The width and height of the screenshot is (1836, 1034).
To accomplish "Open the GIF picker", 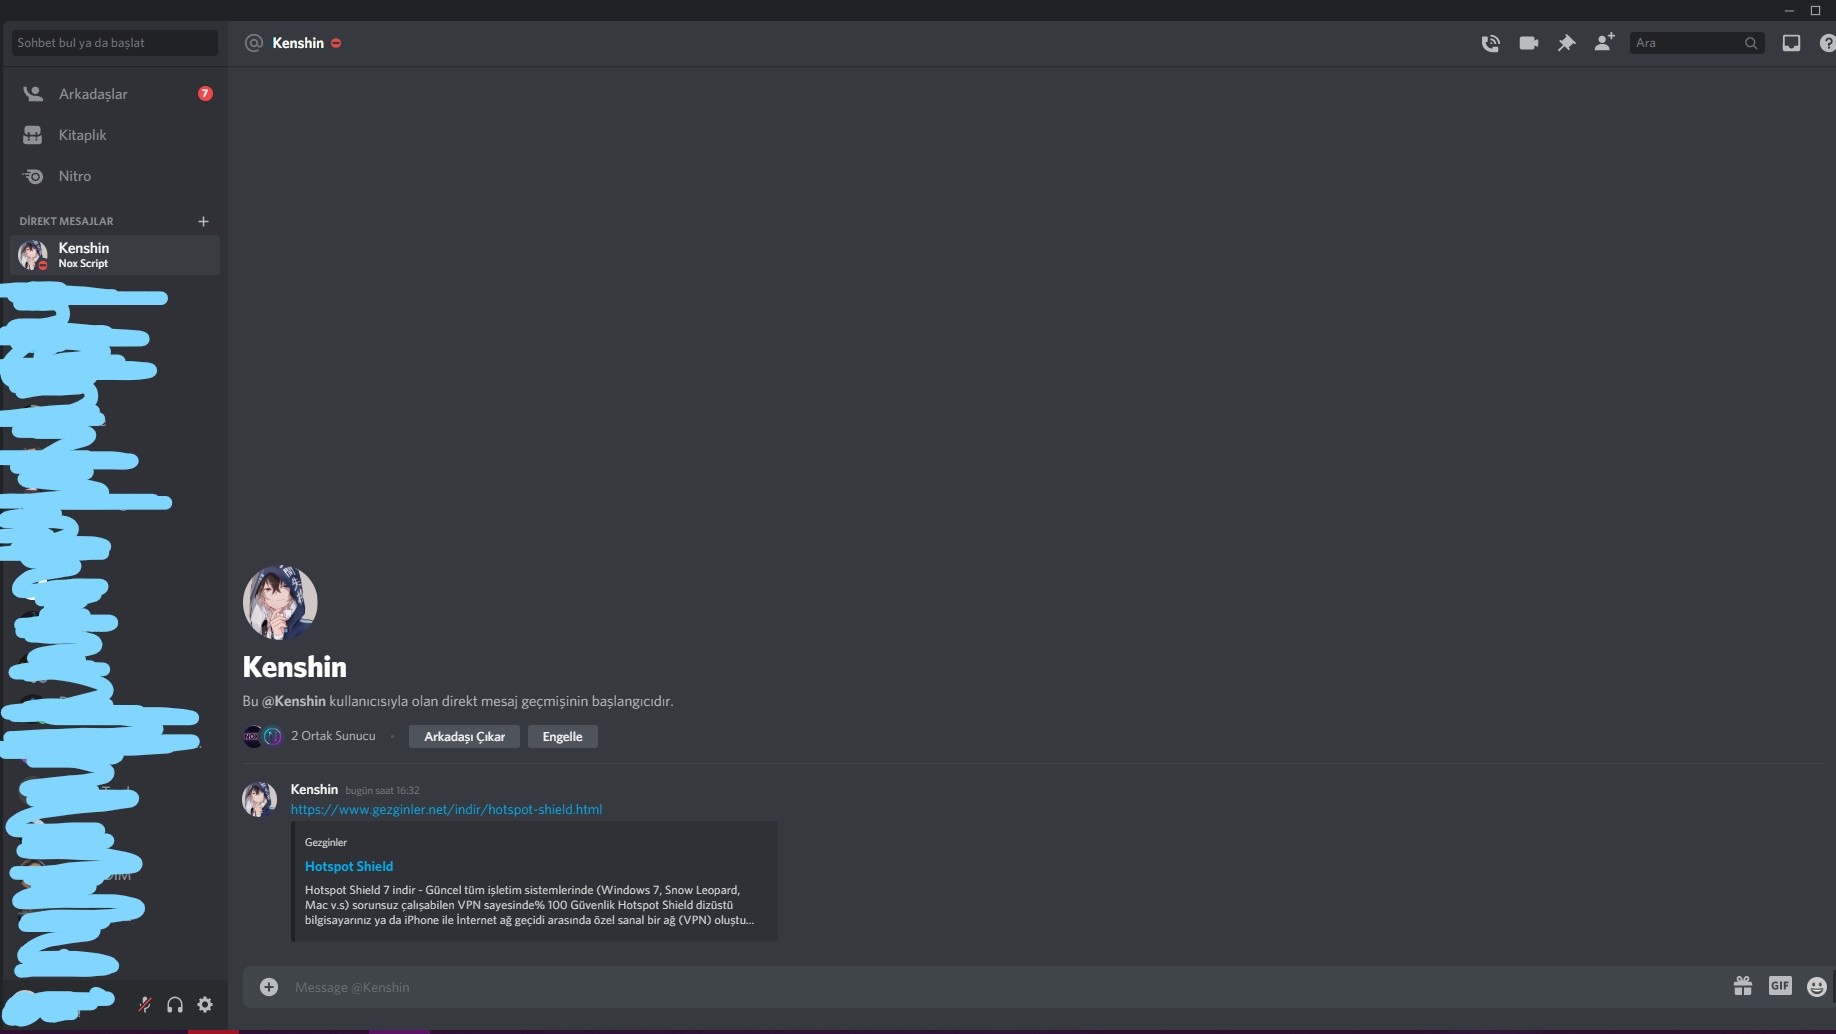I will click(x=1780, y=986).
